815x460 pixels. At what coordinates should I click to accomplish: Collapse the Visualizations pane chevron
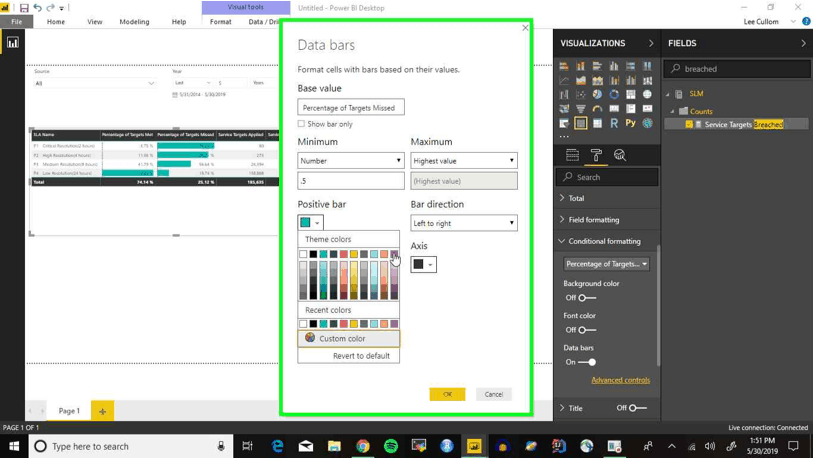(651, 43)
